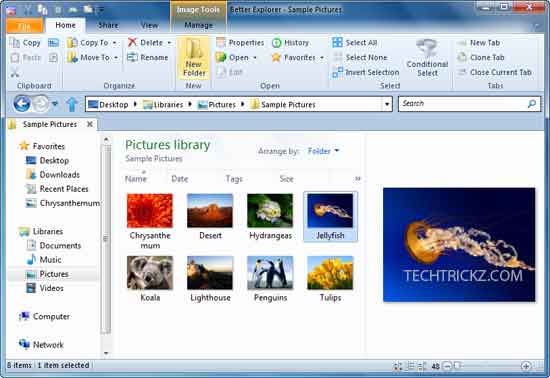The image size is (550, 378).
Task: Click Clone Tab
Action: (x=481, y=58)
